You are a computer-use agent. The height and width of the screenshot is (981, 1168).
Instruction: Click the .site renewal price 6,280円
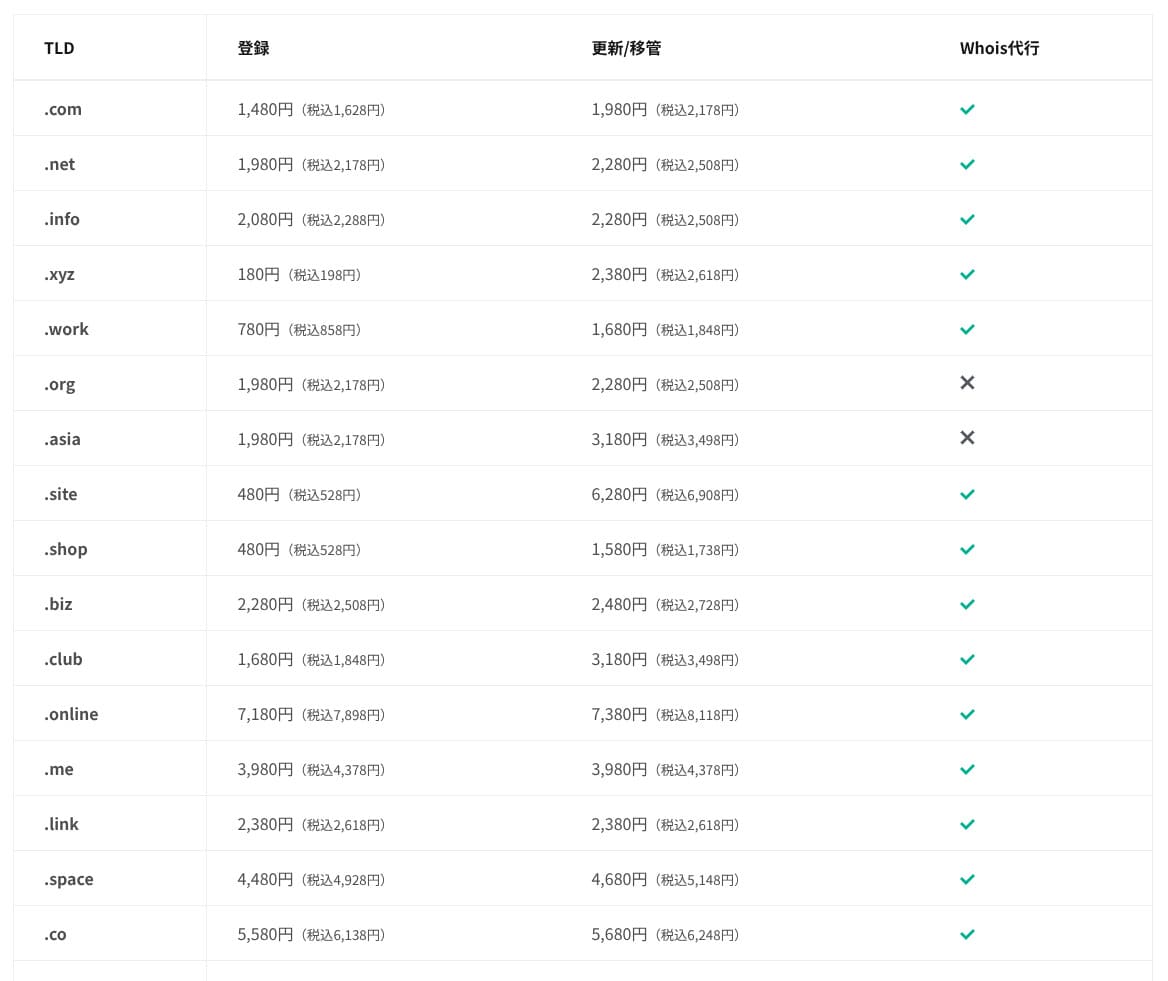pyautogui.click(x=619, y=494)
